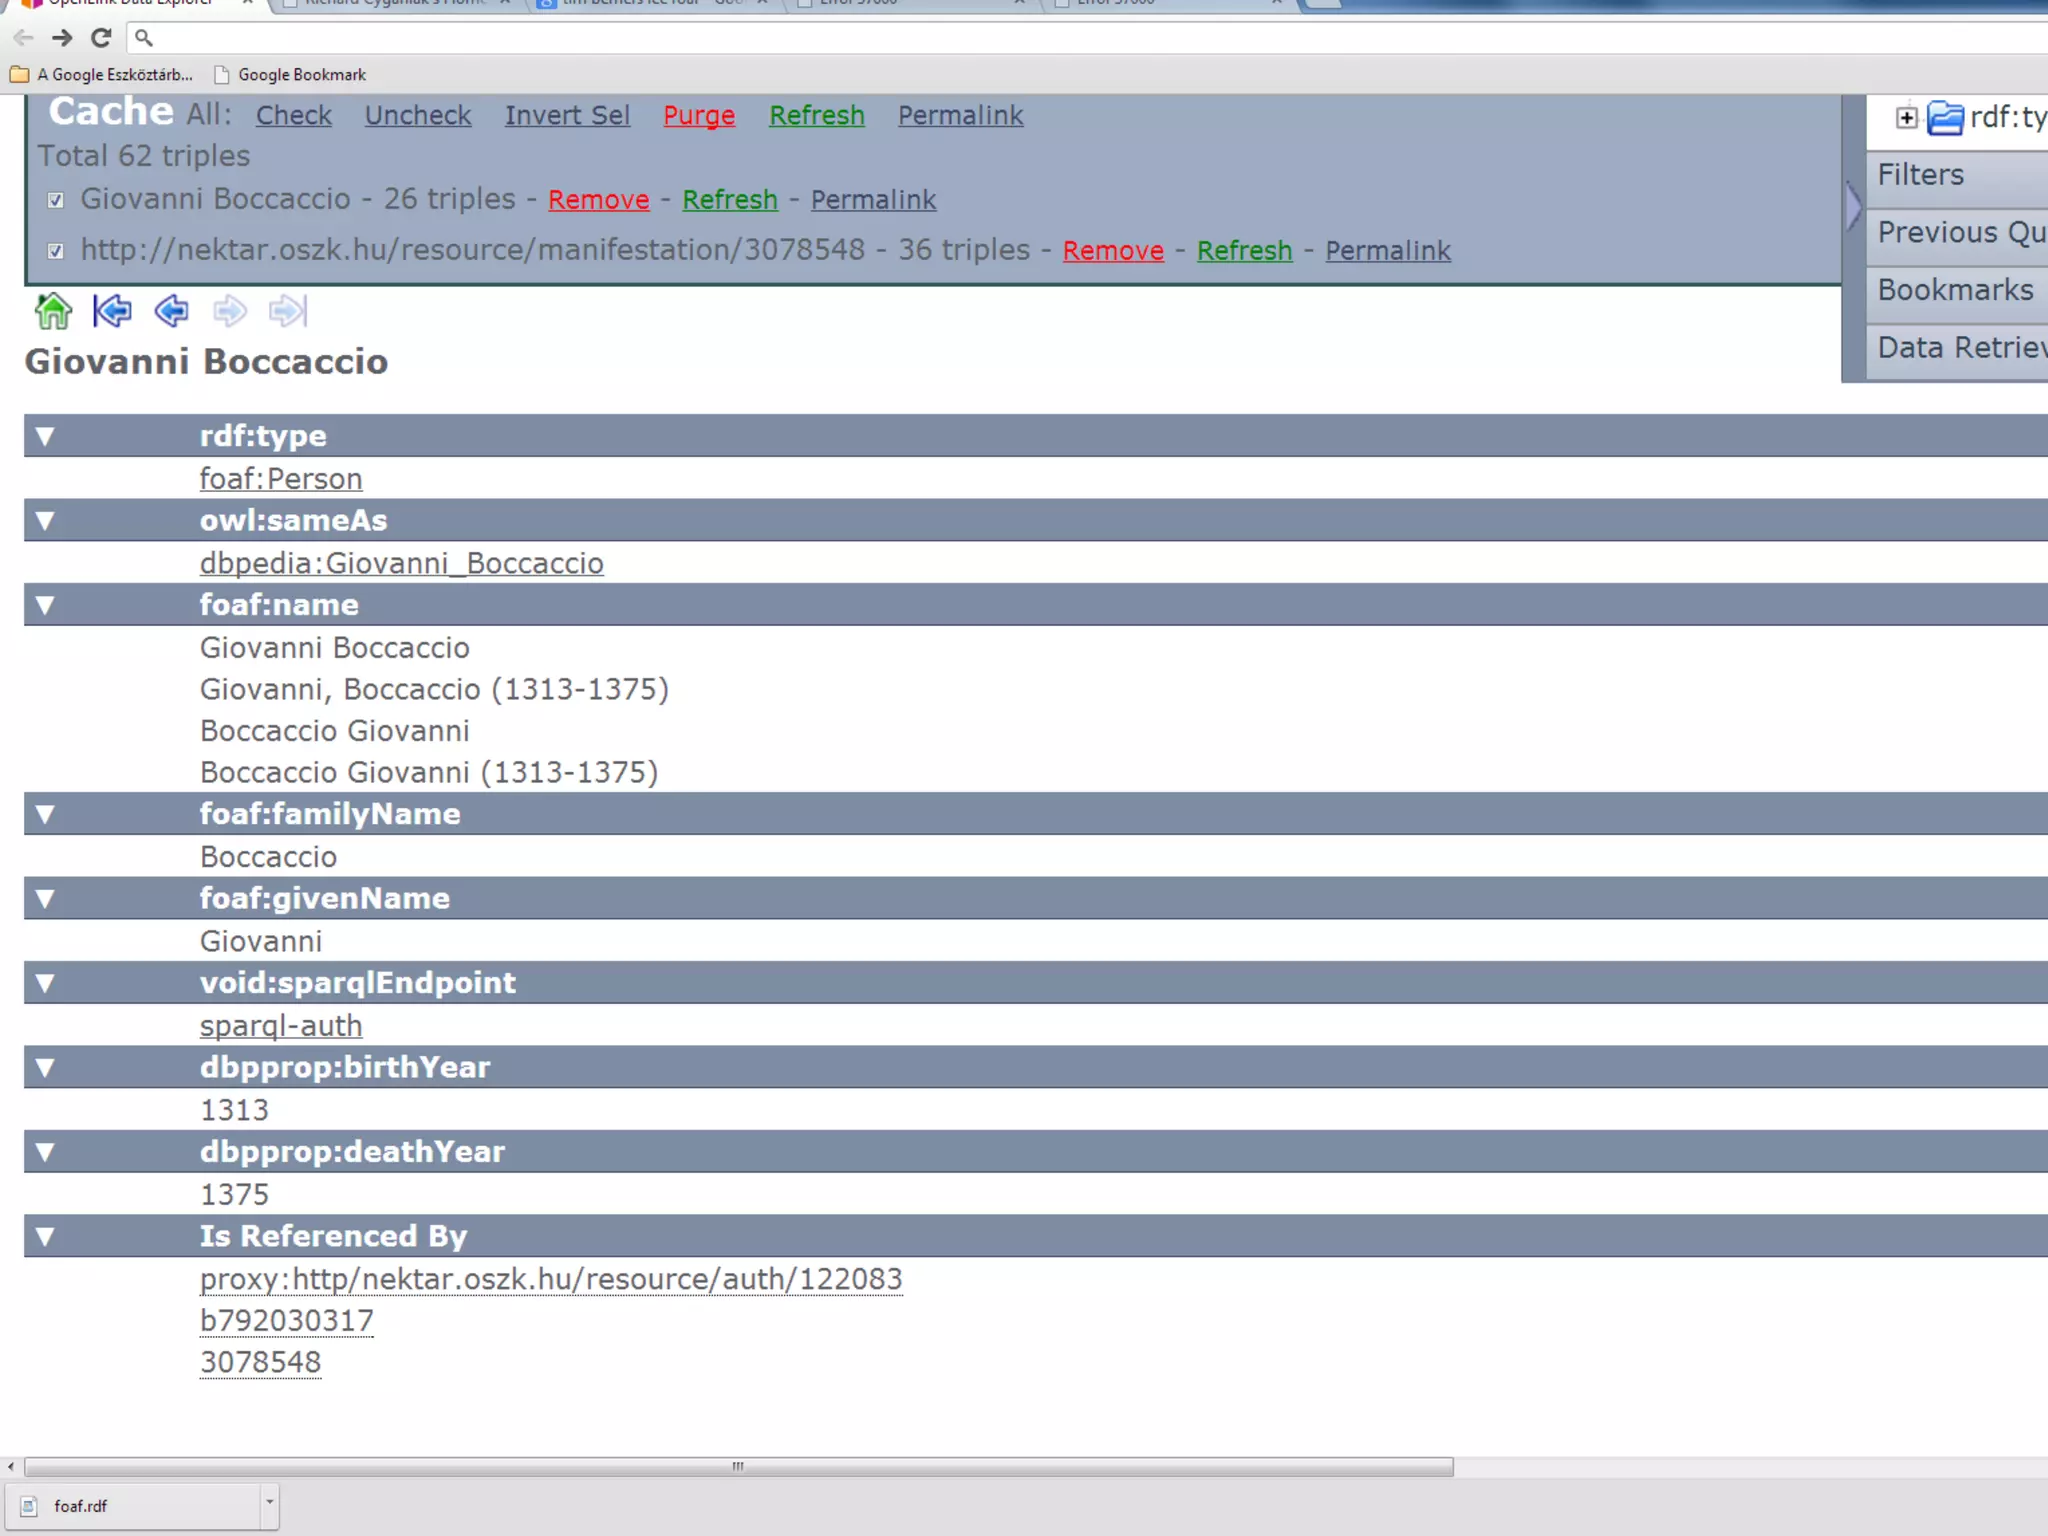Collapse the rdf:type property section
This screenshot has height=1536, width=2048.
(45, 436)
